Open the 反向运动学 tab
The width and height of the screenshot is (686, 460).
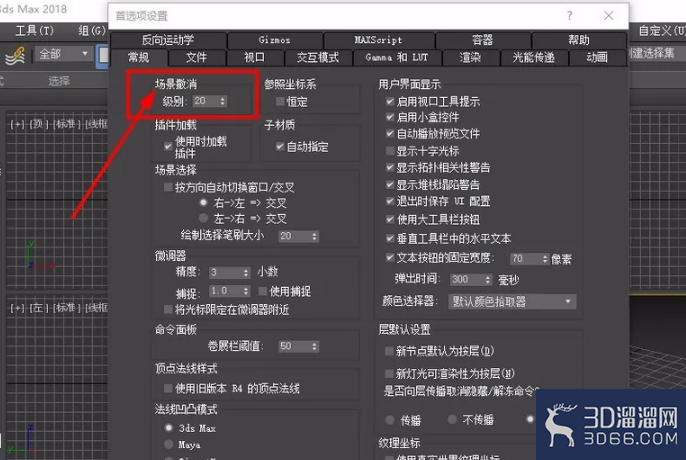[x=168, y=40]
